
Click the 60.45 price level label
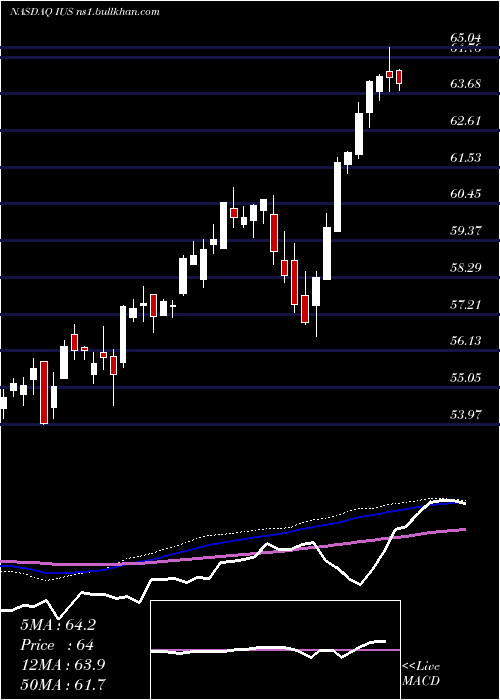tap(466, 194)
